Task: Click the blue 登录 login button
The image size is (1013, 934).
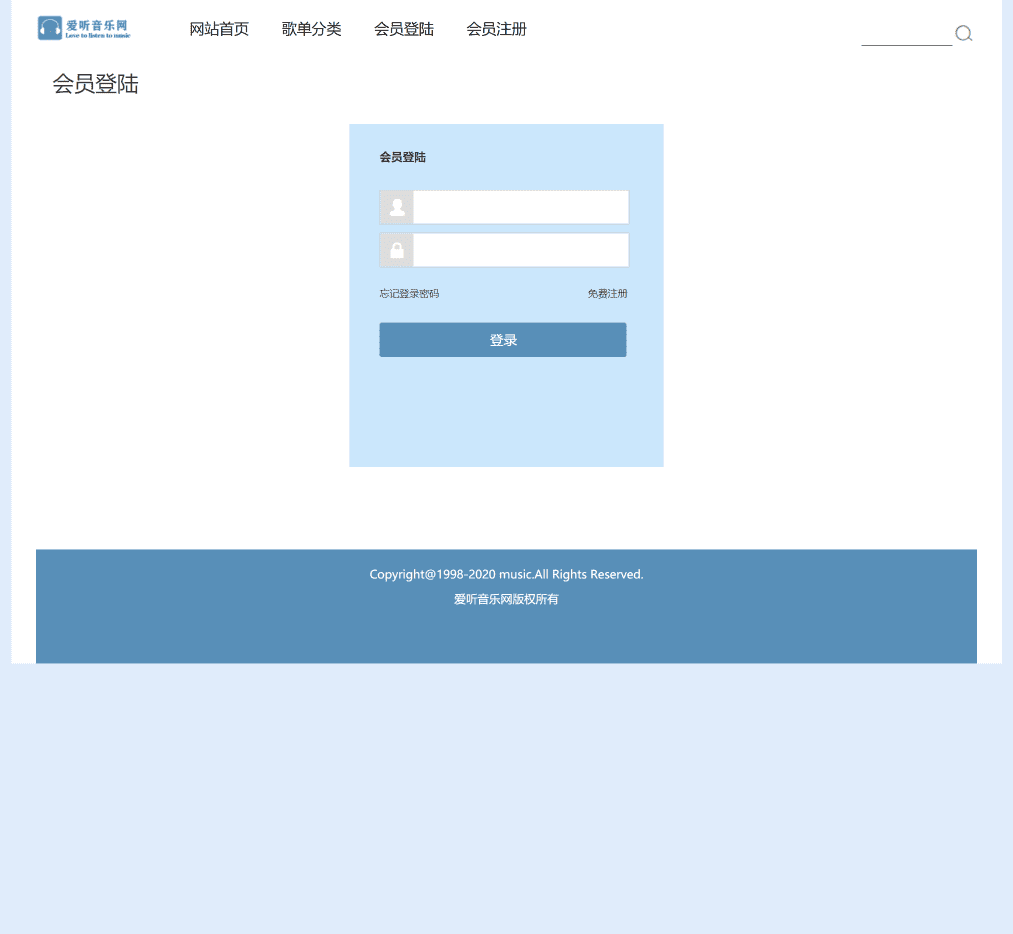Action: point(503,339)
